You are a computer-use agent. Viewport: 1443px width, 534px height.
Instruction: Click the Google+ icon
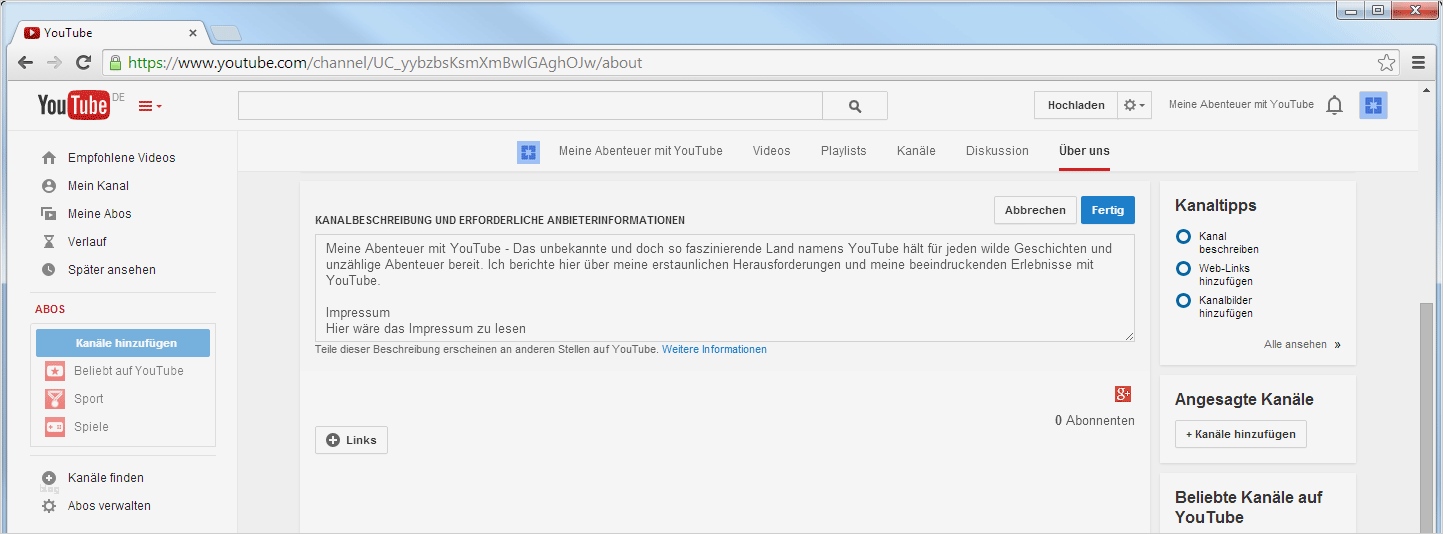point(1123,394)
